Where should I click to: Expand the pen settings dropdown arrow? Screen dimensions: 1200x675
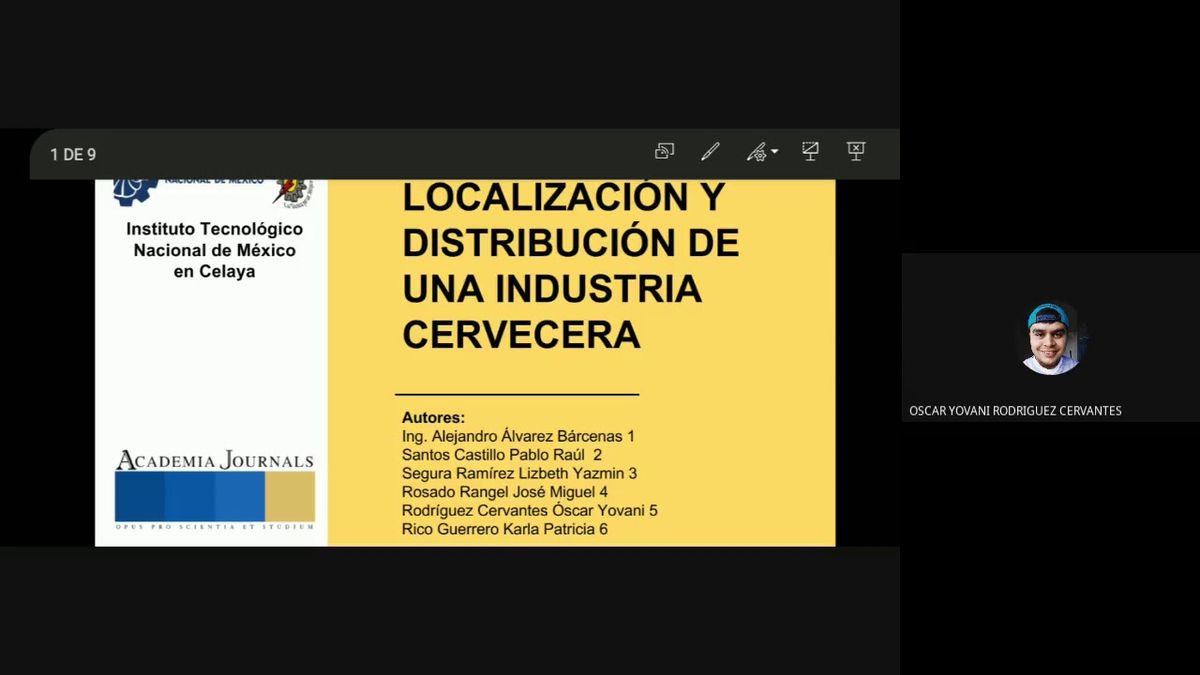coord(774,153)
